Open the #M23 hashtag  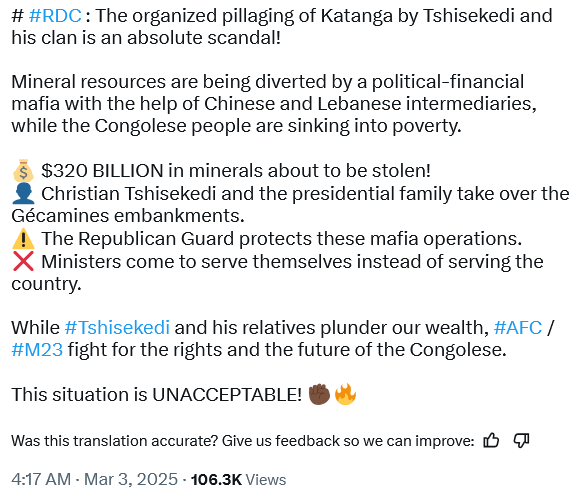pos(37,350)
